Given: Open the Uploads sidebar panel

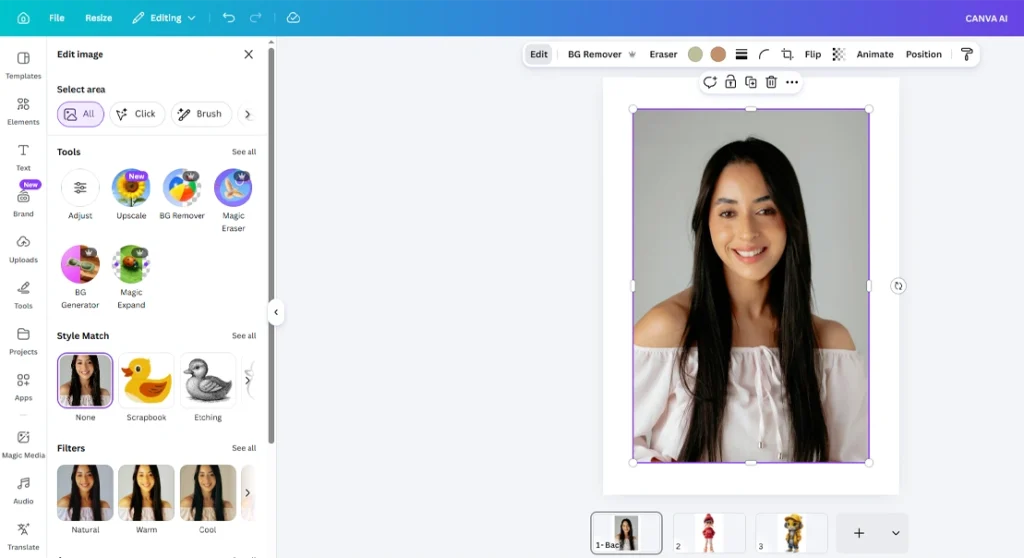Looking at the screenshot, I should point(24,249).
